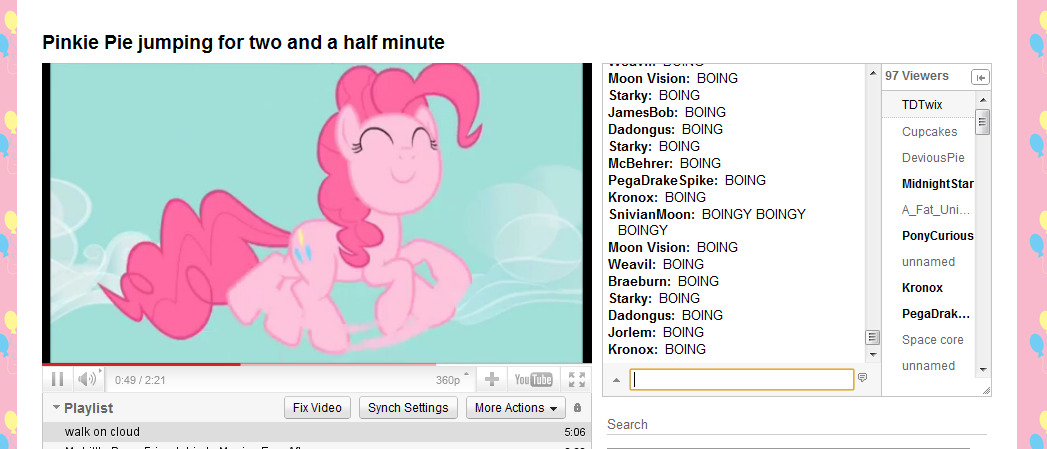Viewport: 1047px width, 449px height.
Task: Select viewer DeviousPie
Action: click(x=933, y=158)
